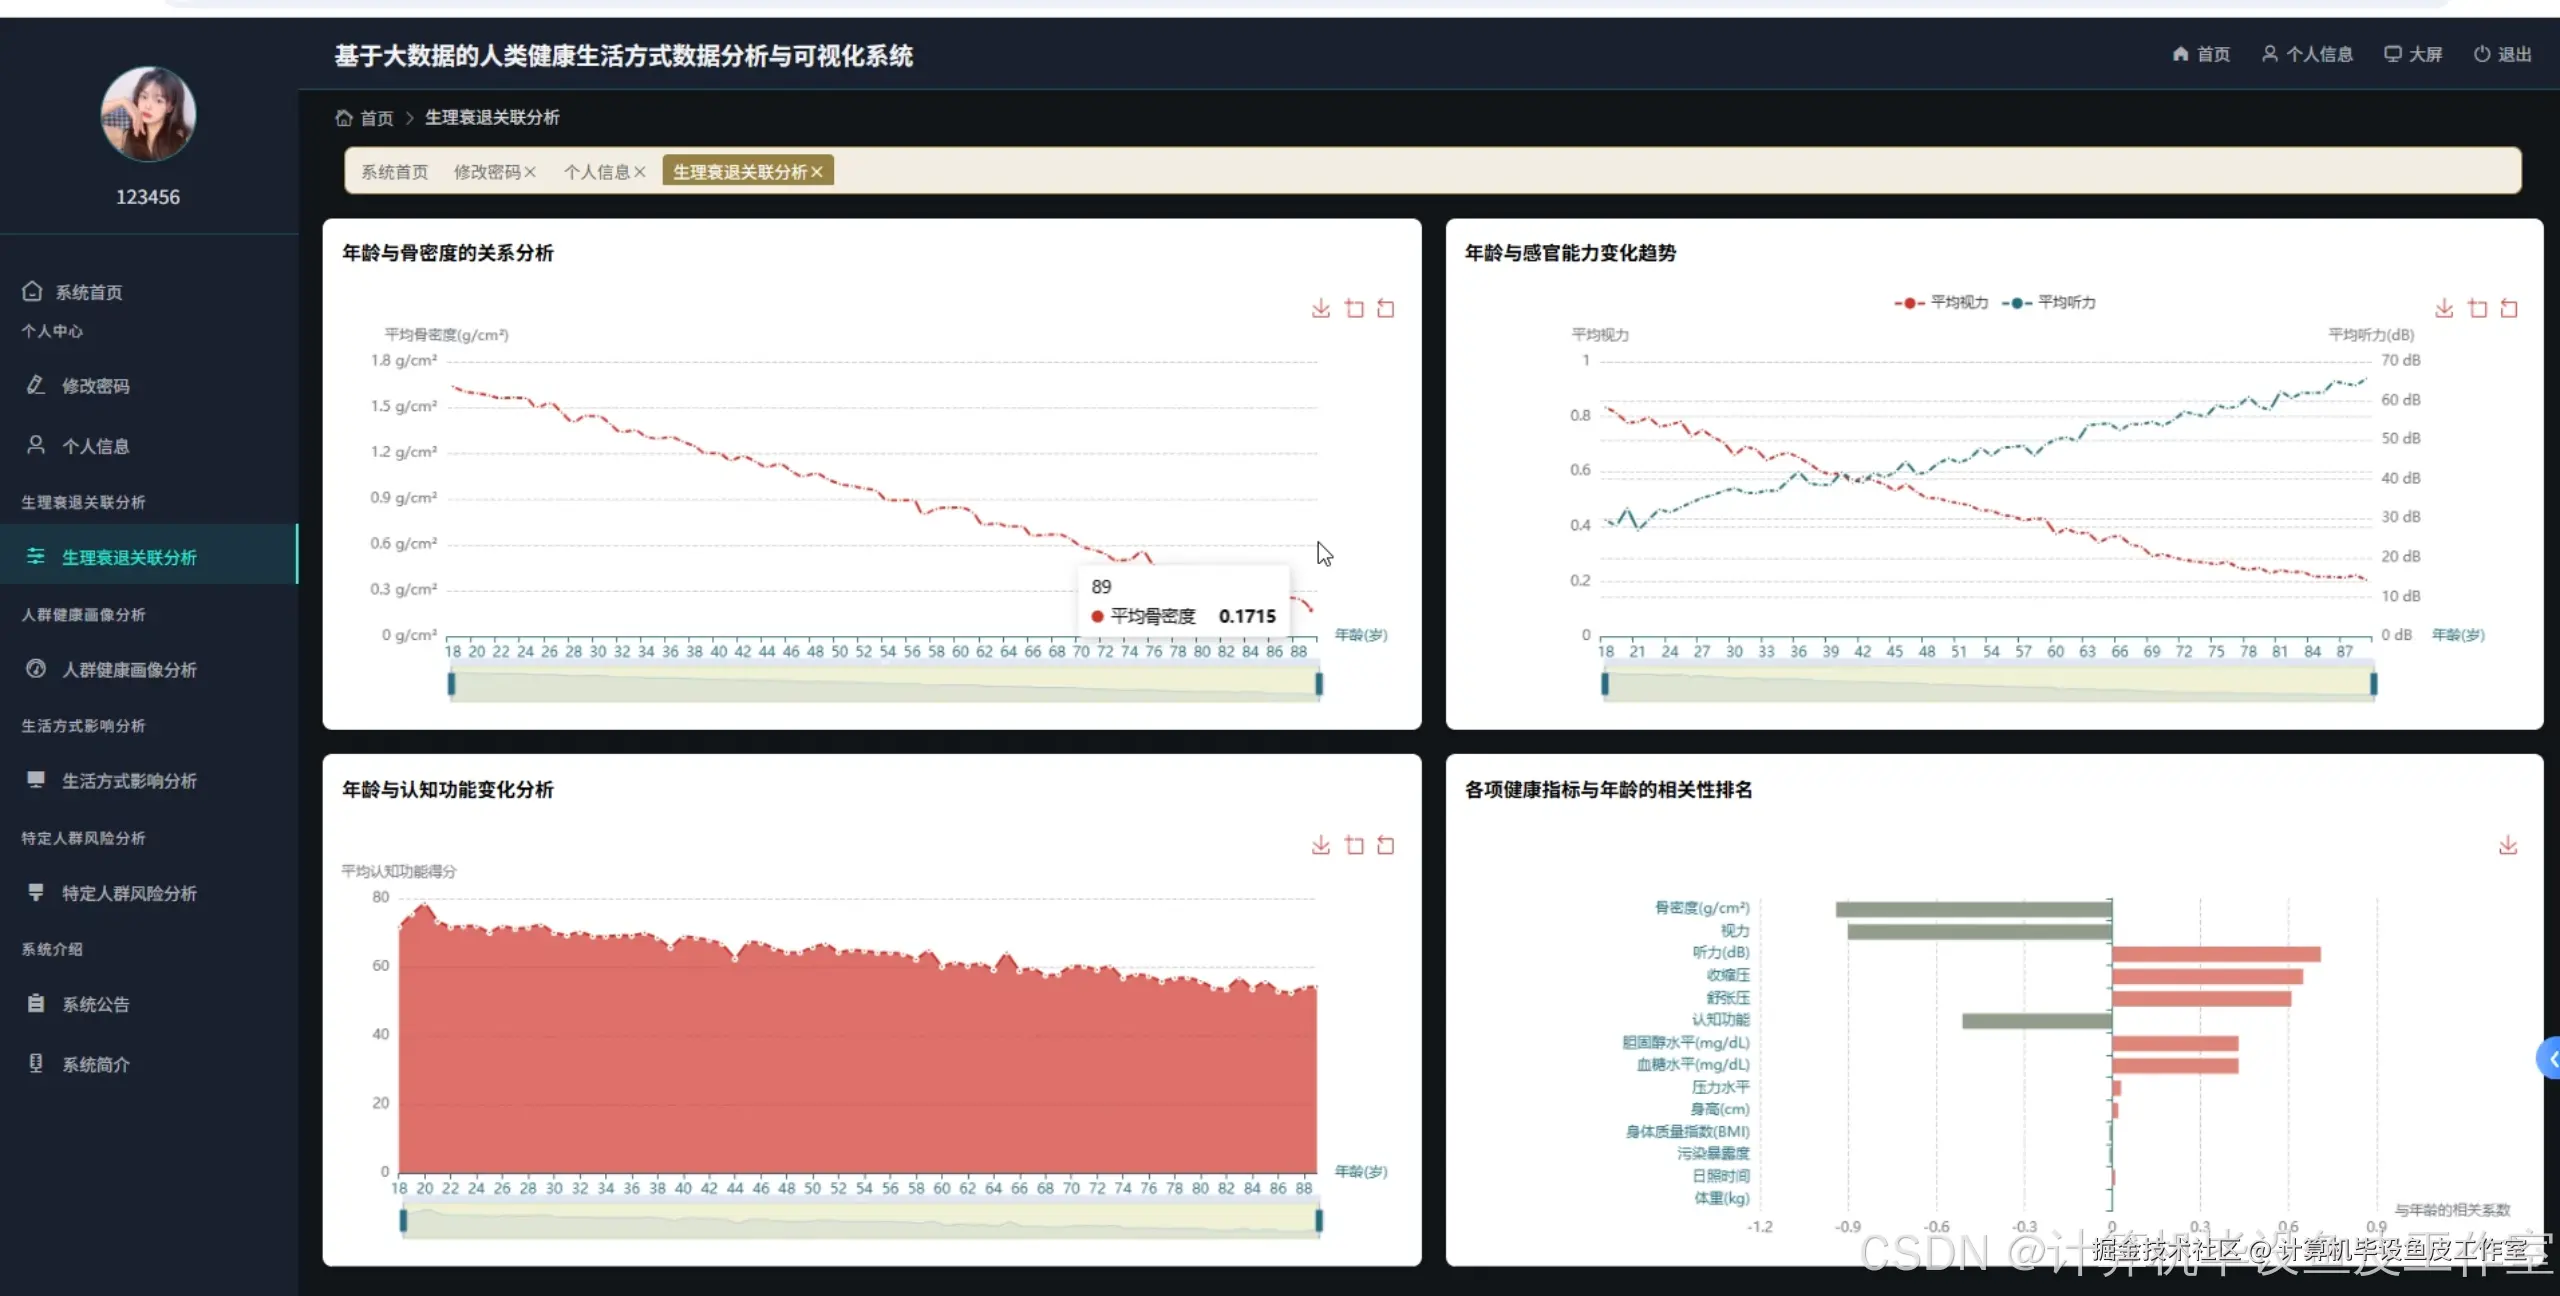Download the correlation ranking chart image
Image resolution: width=2560 pixels, height=1296 pixels.
(x=2507, y=846)
